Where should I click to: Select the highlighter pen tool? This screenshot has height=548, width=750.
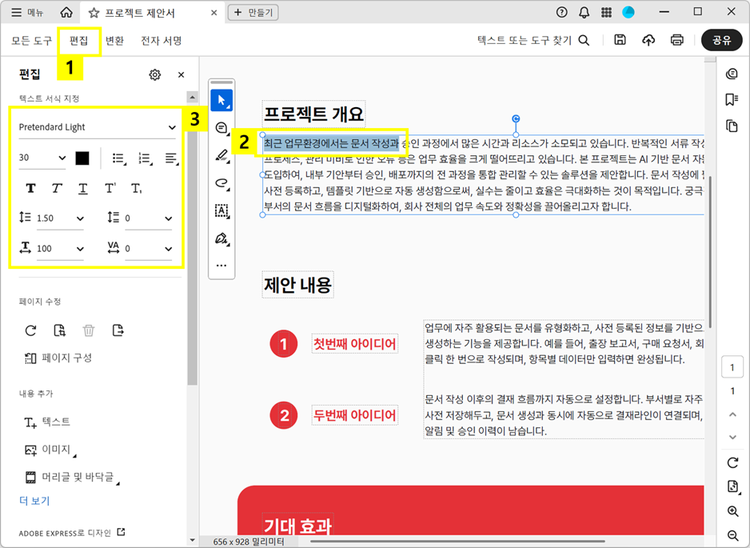pos(221,155)
